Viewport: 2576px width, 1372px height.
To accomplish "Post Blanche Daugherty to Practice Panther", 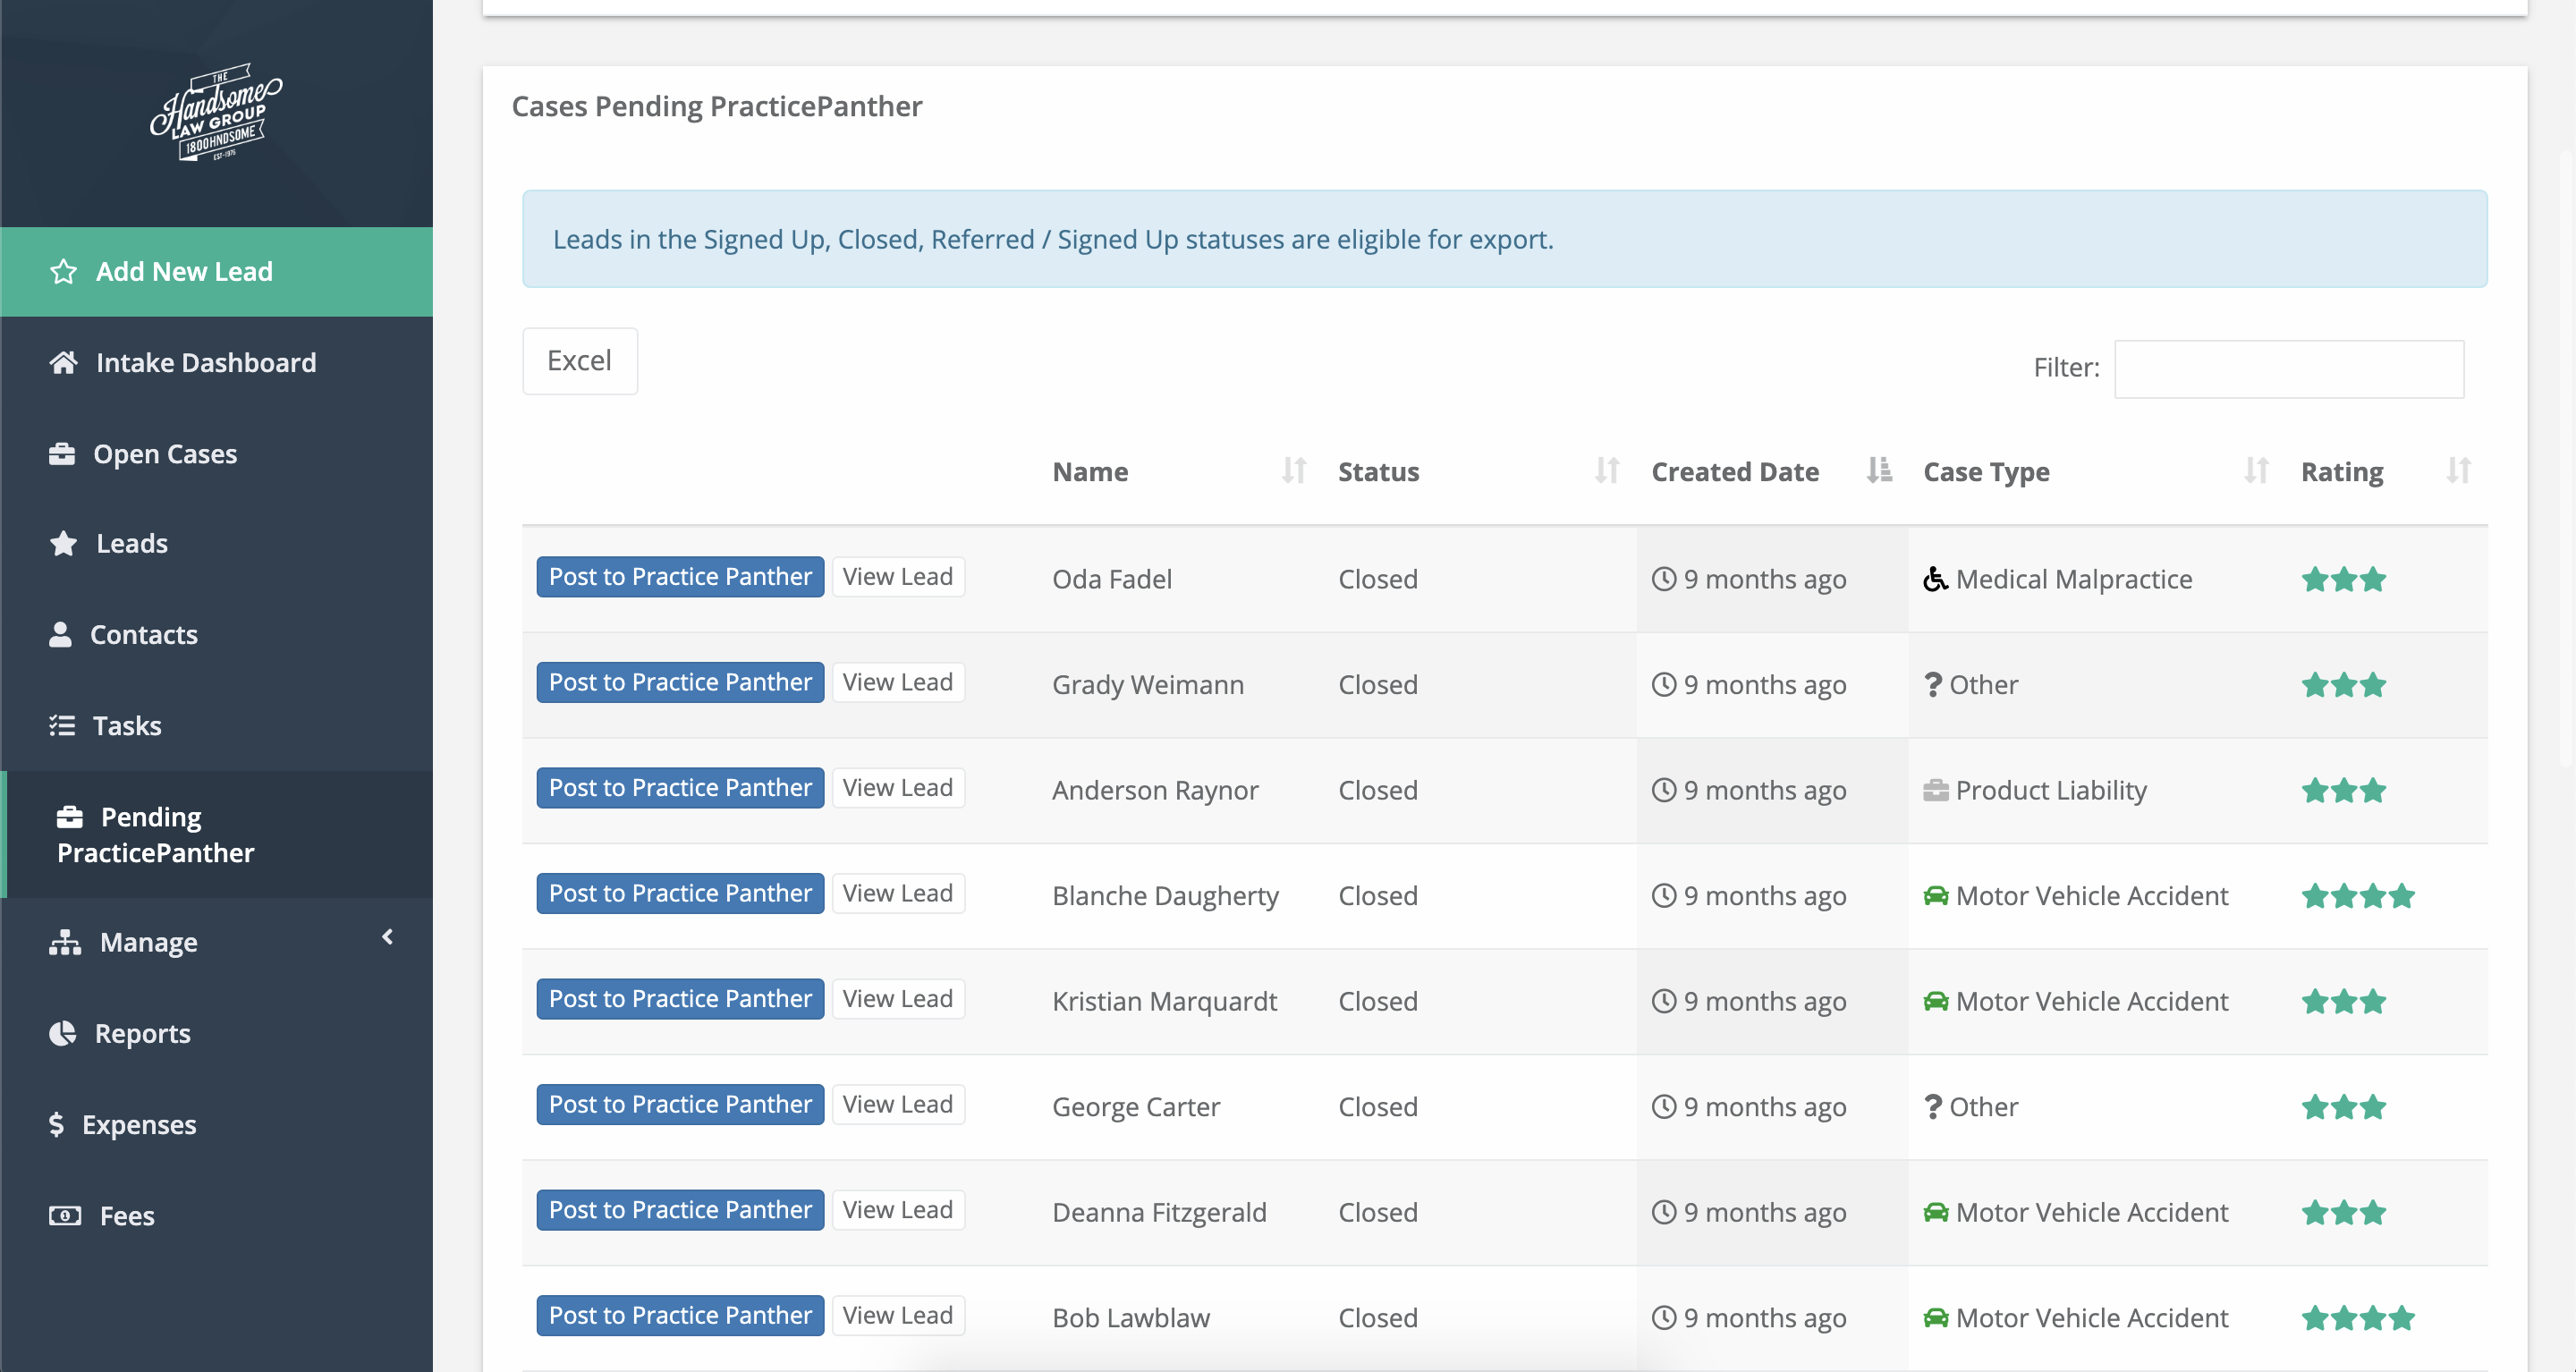I will point(680,893).
